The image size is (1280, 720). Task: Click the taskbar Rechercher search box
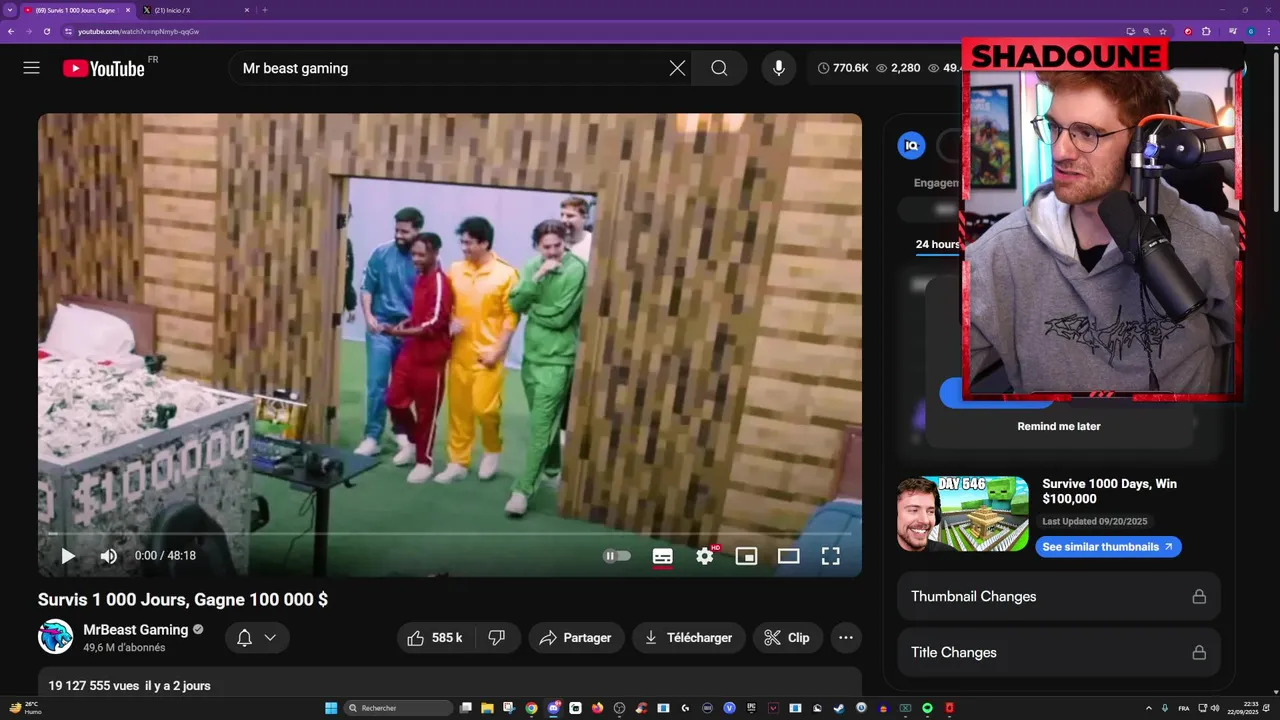coord(397,708)
